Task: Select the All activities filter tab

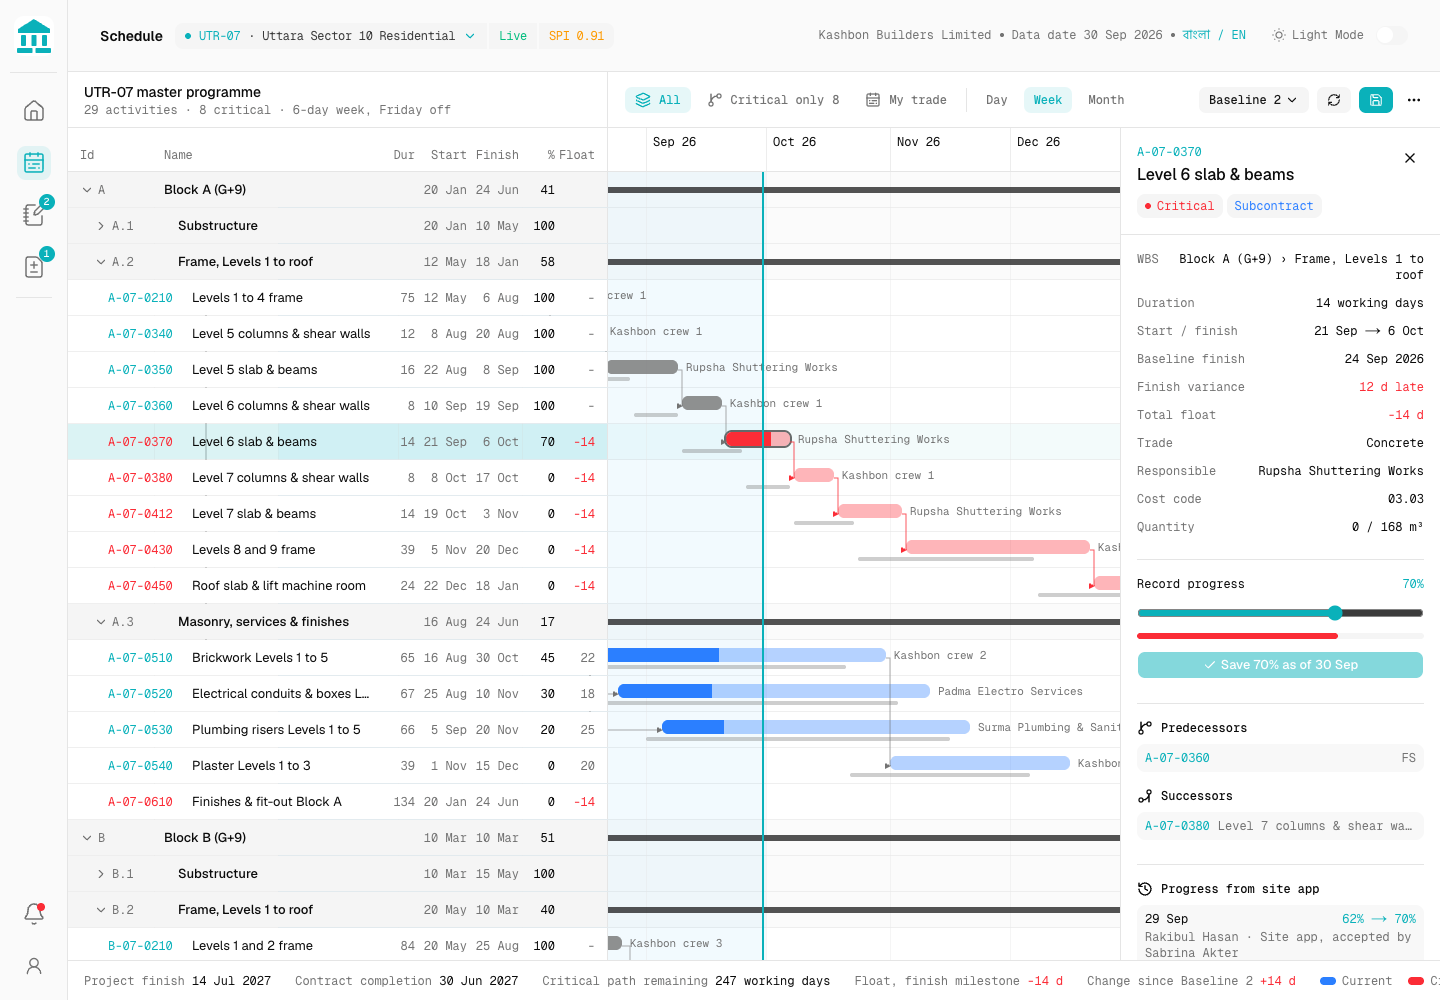Action: [658, 100]
